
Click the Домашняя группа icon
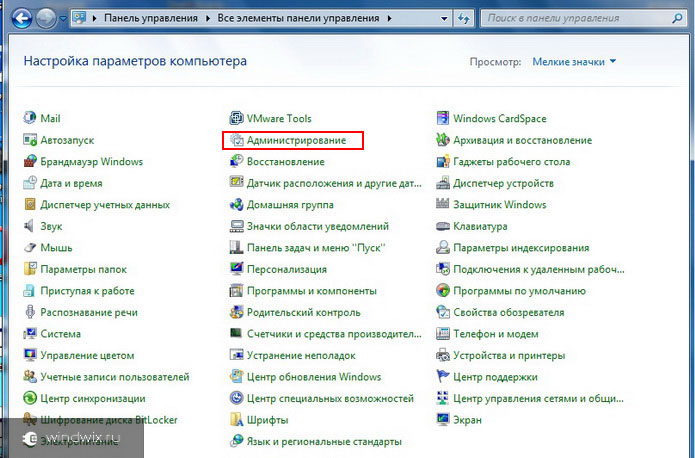click(236, 204)
